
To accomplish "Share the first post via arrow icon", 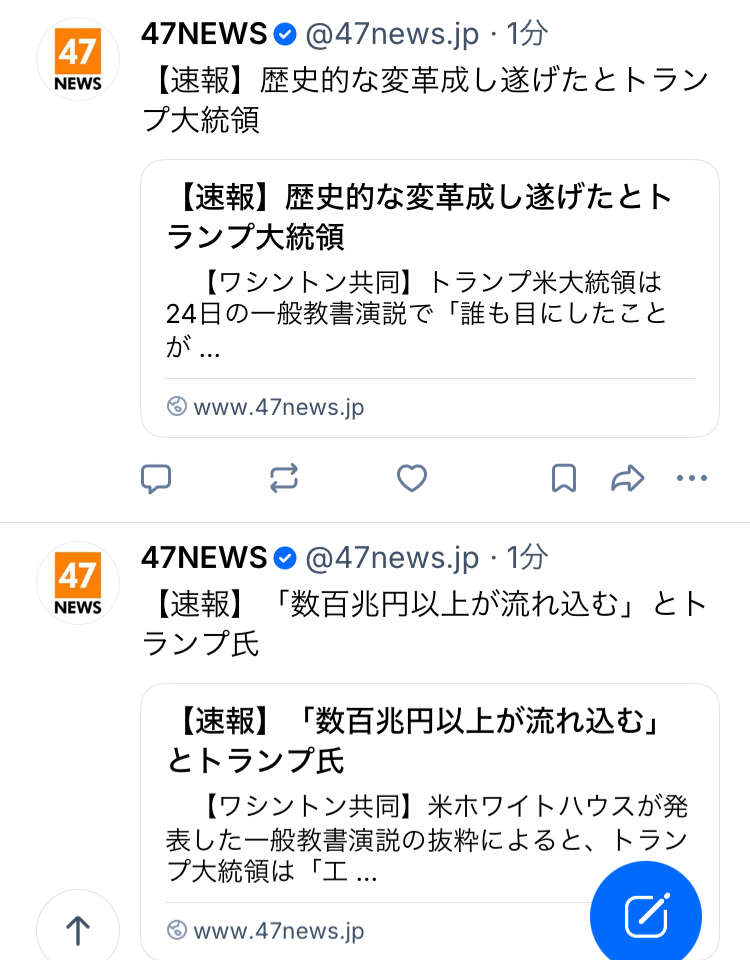I will pyautogui.click(x=628, y=478).
